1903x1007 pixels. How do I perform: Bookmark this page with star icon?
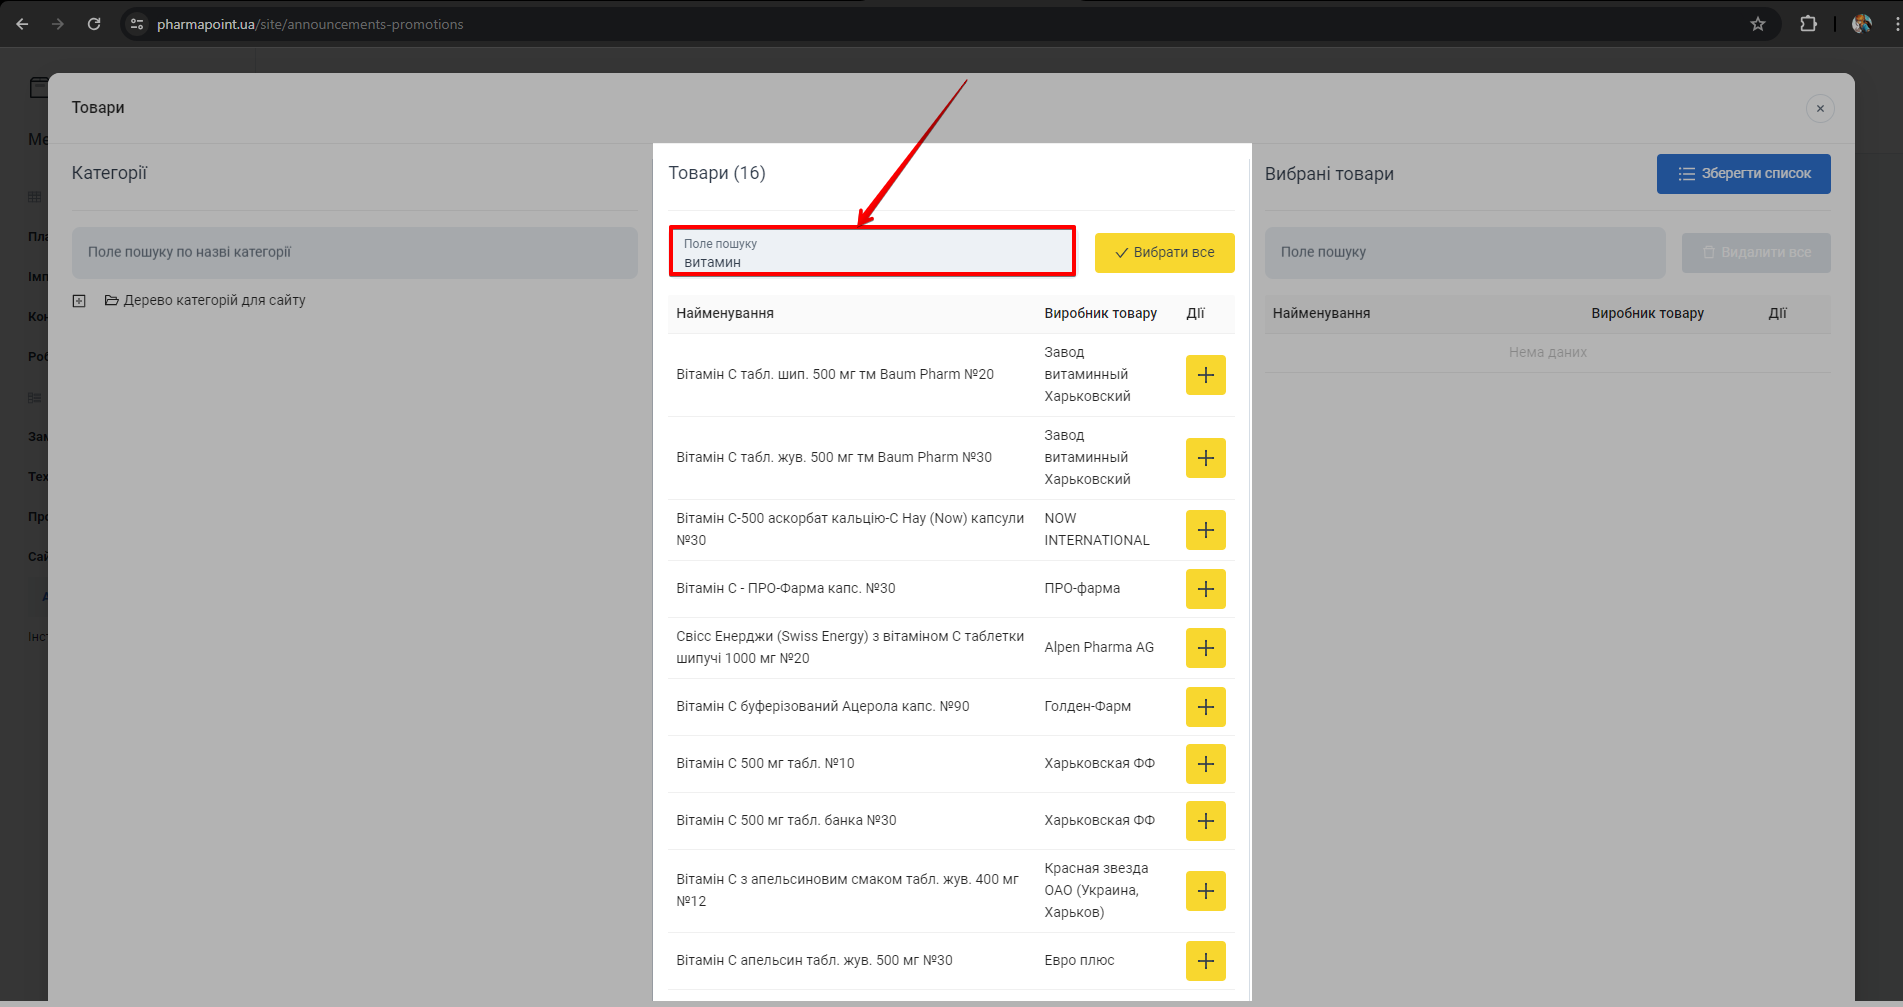[x=1757, y=24]
